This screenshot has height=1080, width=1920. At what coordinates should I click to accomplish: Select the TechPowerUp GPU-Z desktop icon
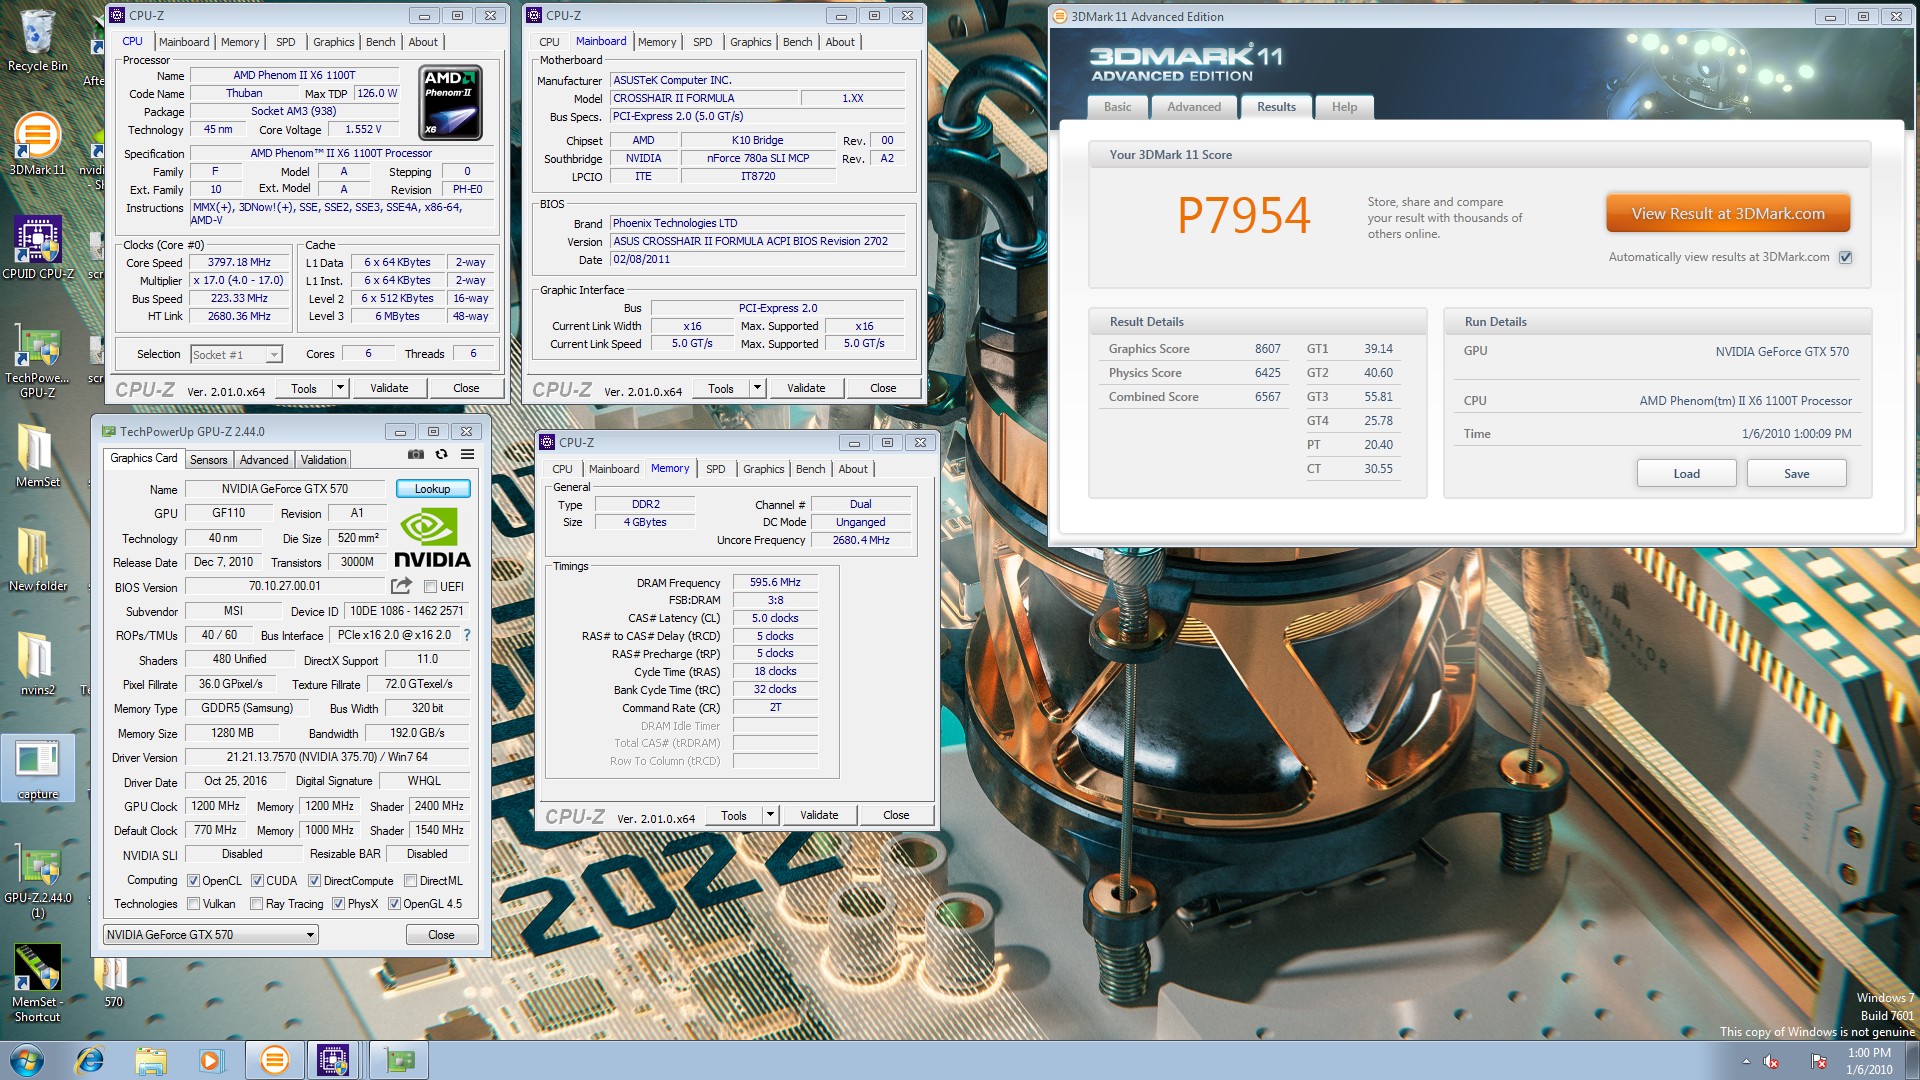tap(37, 360)
